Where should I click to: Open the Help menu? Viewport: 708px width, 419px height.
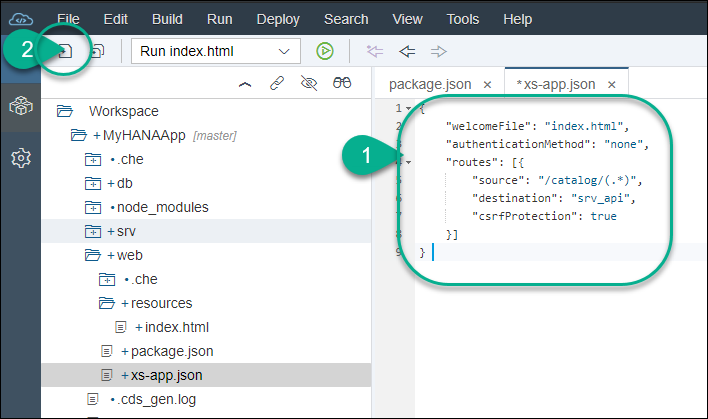click(x=517, y=19)
